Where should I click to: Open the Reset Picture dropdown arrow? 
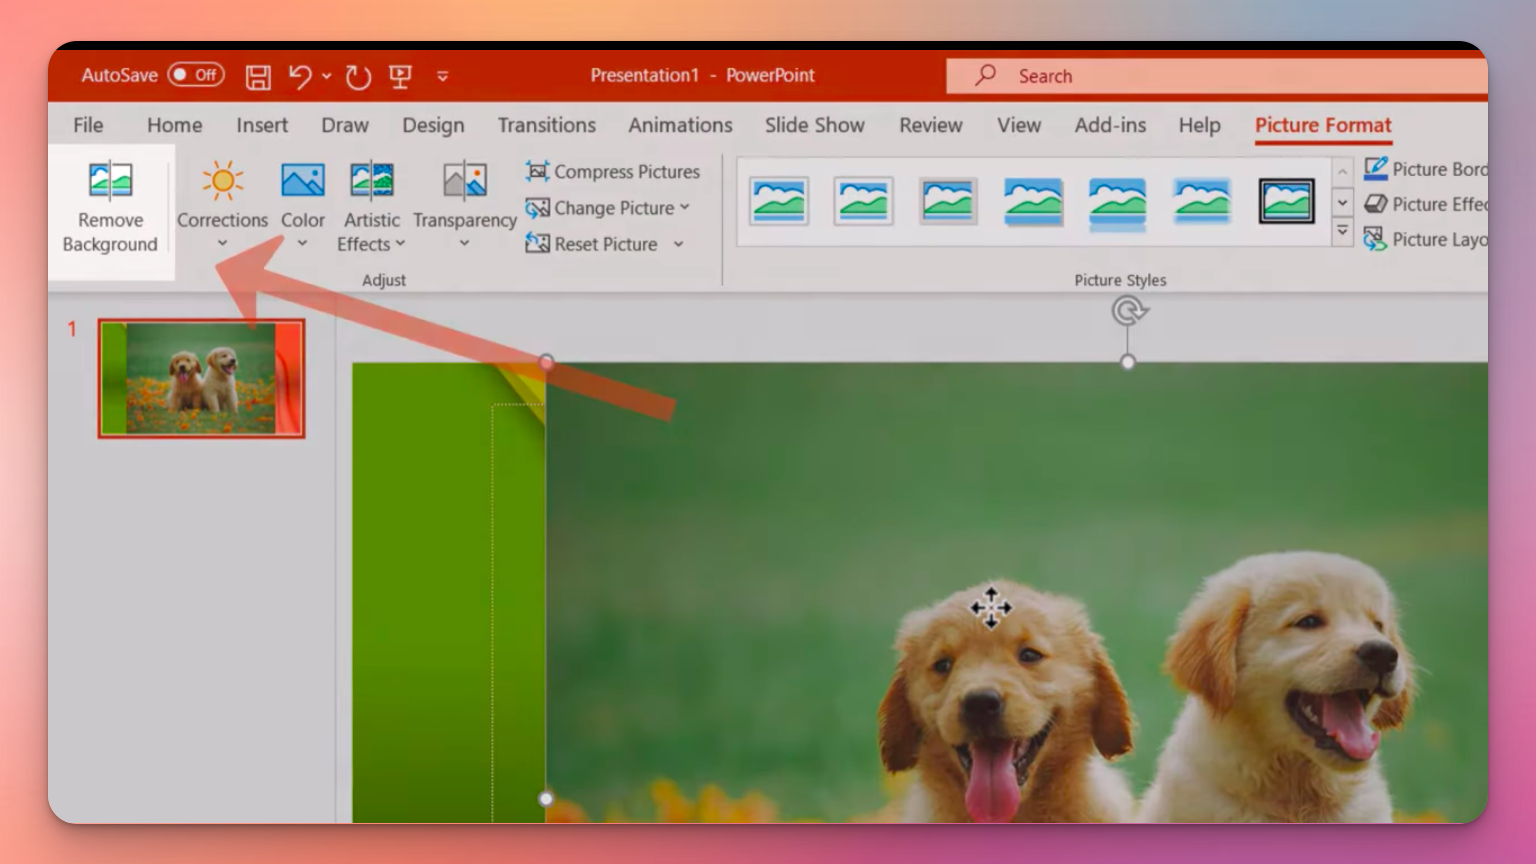click(x=678, y=245)
